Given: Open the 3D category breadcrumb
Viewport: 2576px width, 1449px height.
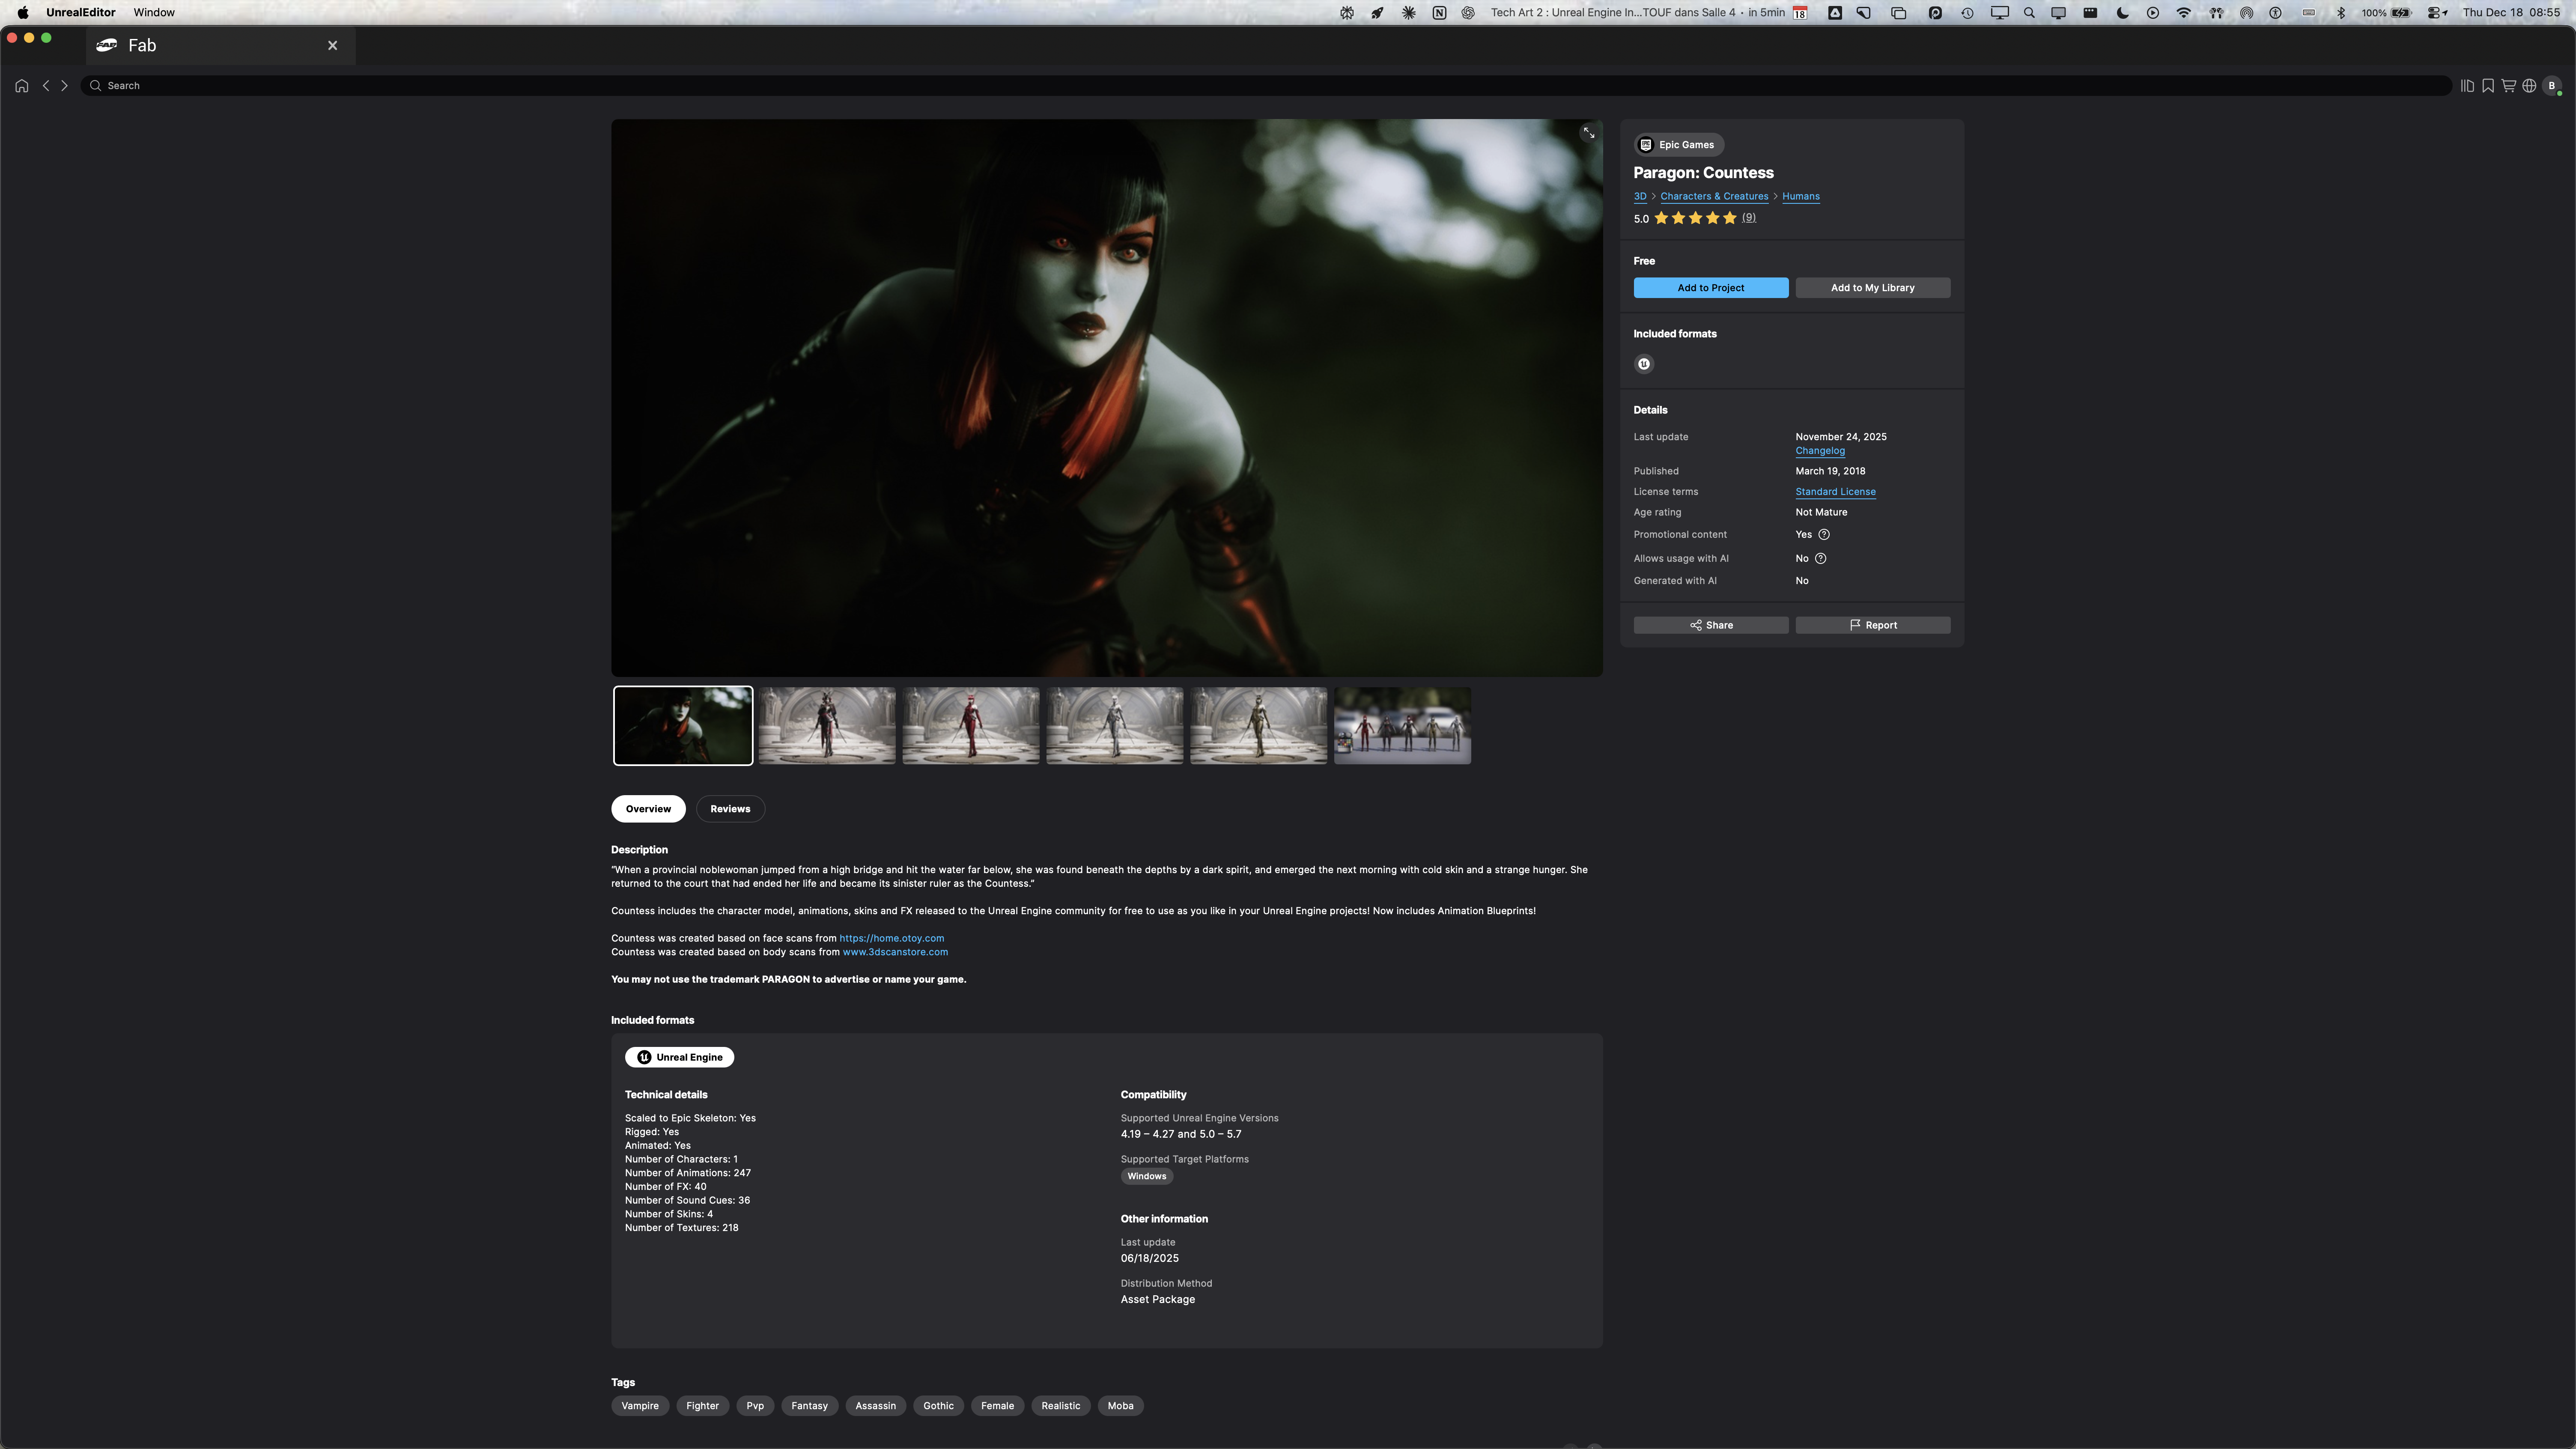Looking at the screenshot, I should [1640, 197].
